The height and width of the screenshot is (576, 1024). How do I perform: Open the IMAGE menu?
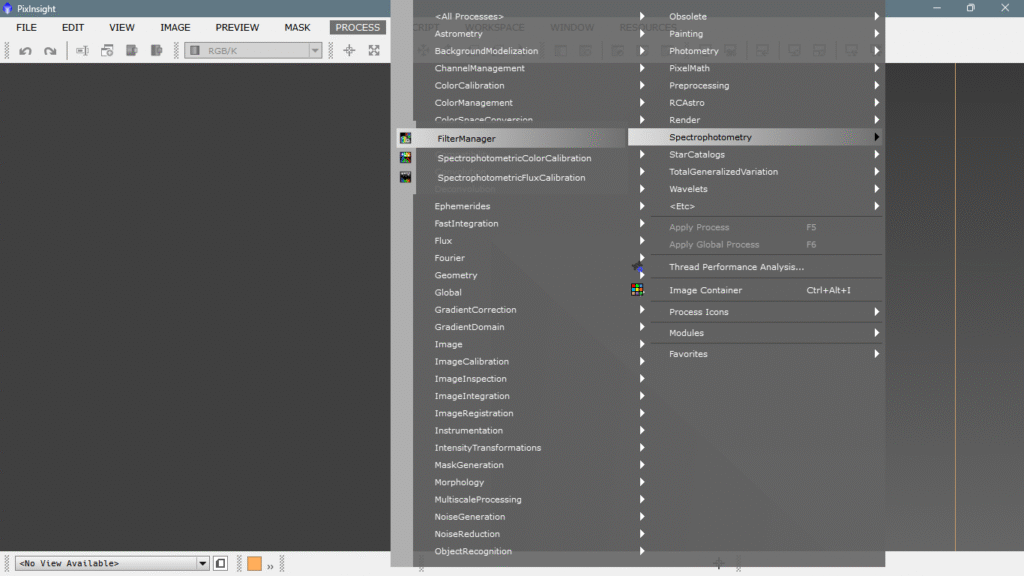click(x=175, y=27)
